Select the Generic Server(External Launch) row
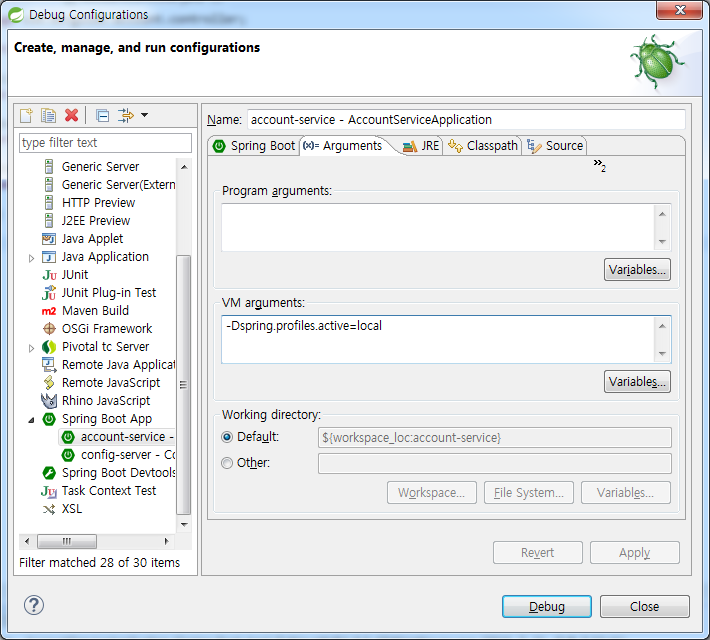This screenshot has width=710, height=640. (110, 185)
